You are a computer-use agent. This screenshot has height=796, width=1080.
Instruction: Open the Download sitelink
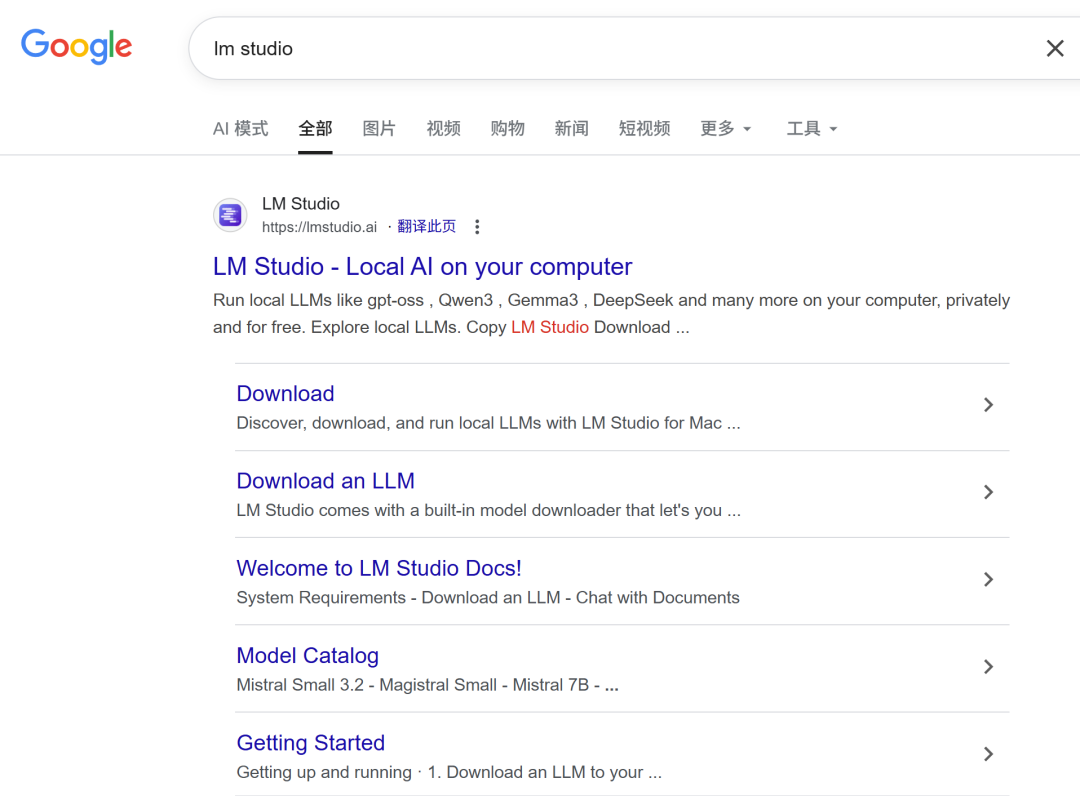[x=285, y=393]
